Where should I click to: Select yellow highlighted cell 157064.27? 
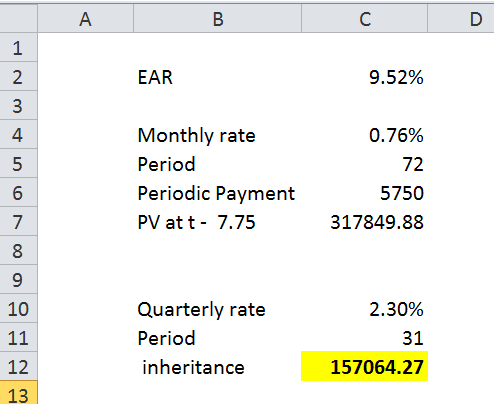365,366
